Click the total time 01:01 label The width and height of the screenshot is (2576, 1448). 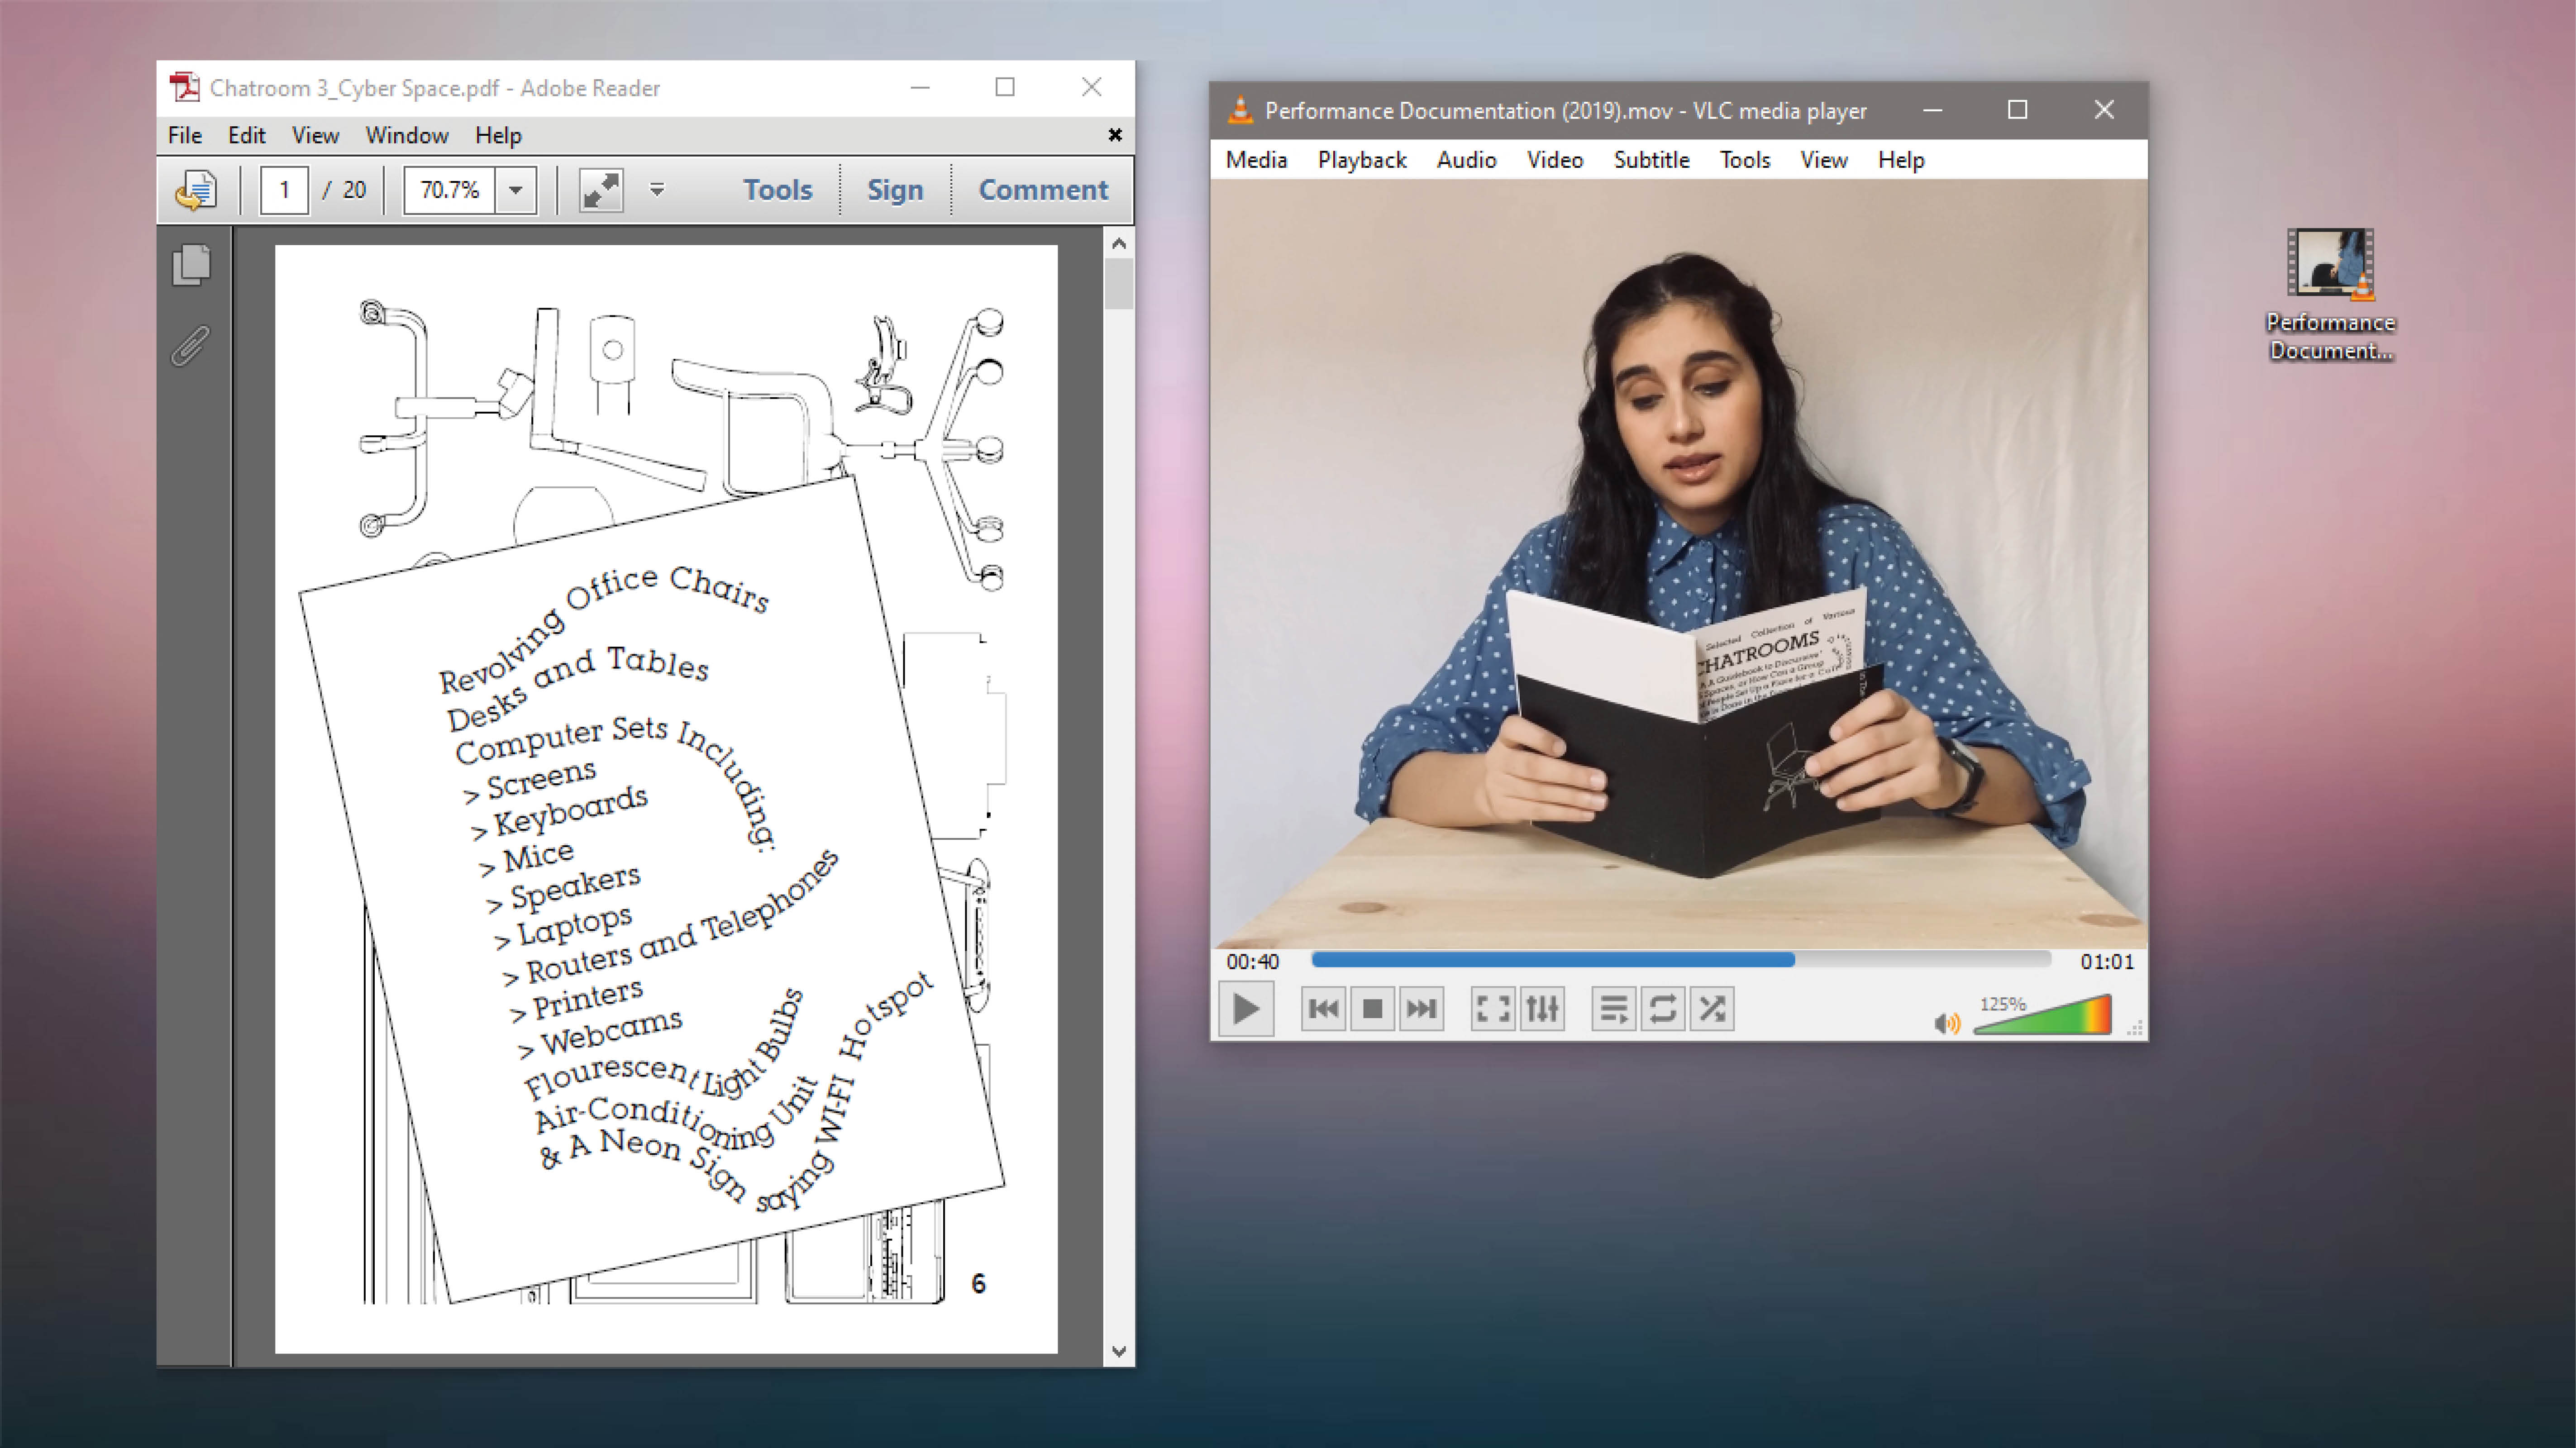coord(2107,962)
